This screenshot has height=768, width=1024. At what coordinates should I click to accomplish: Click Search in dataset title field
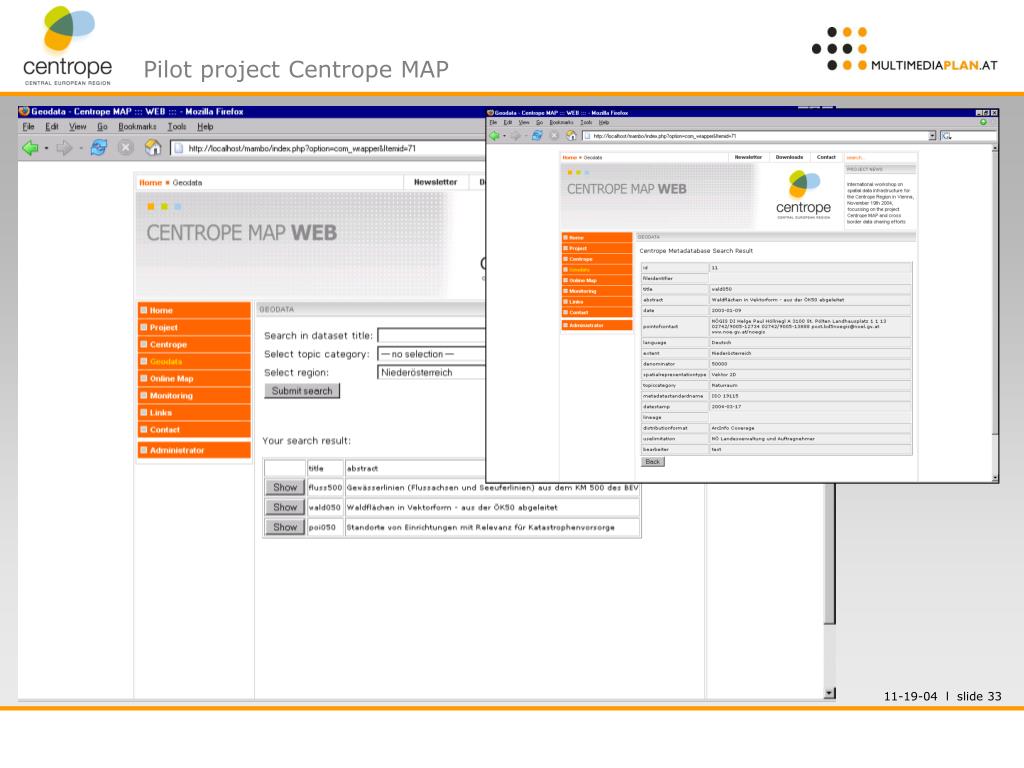(x=432, y=335)
